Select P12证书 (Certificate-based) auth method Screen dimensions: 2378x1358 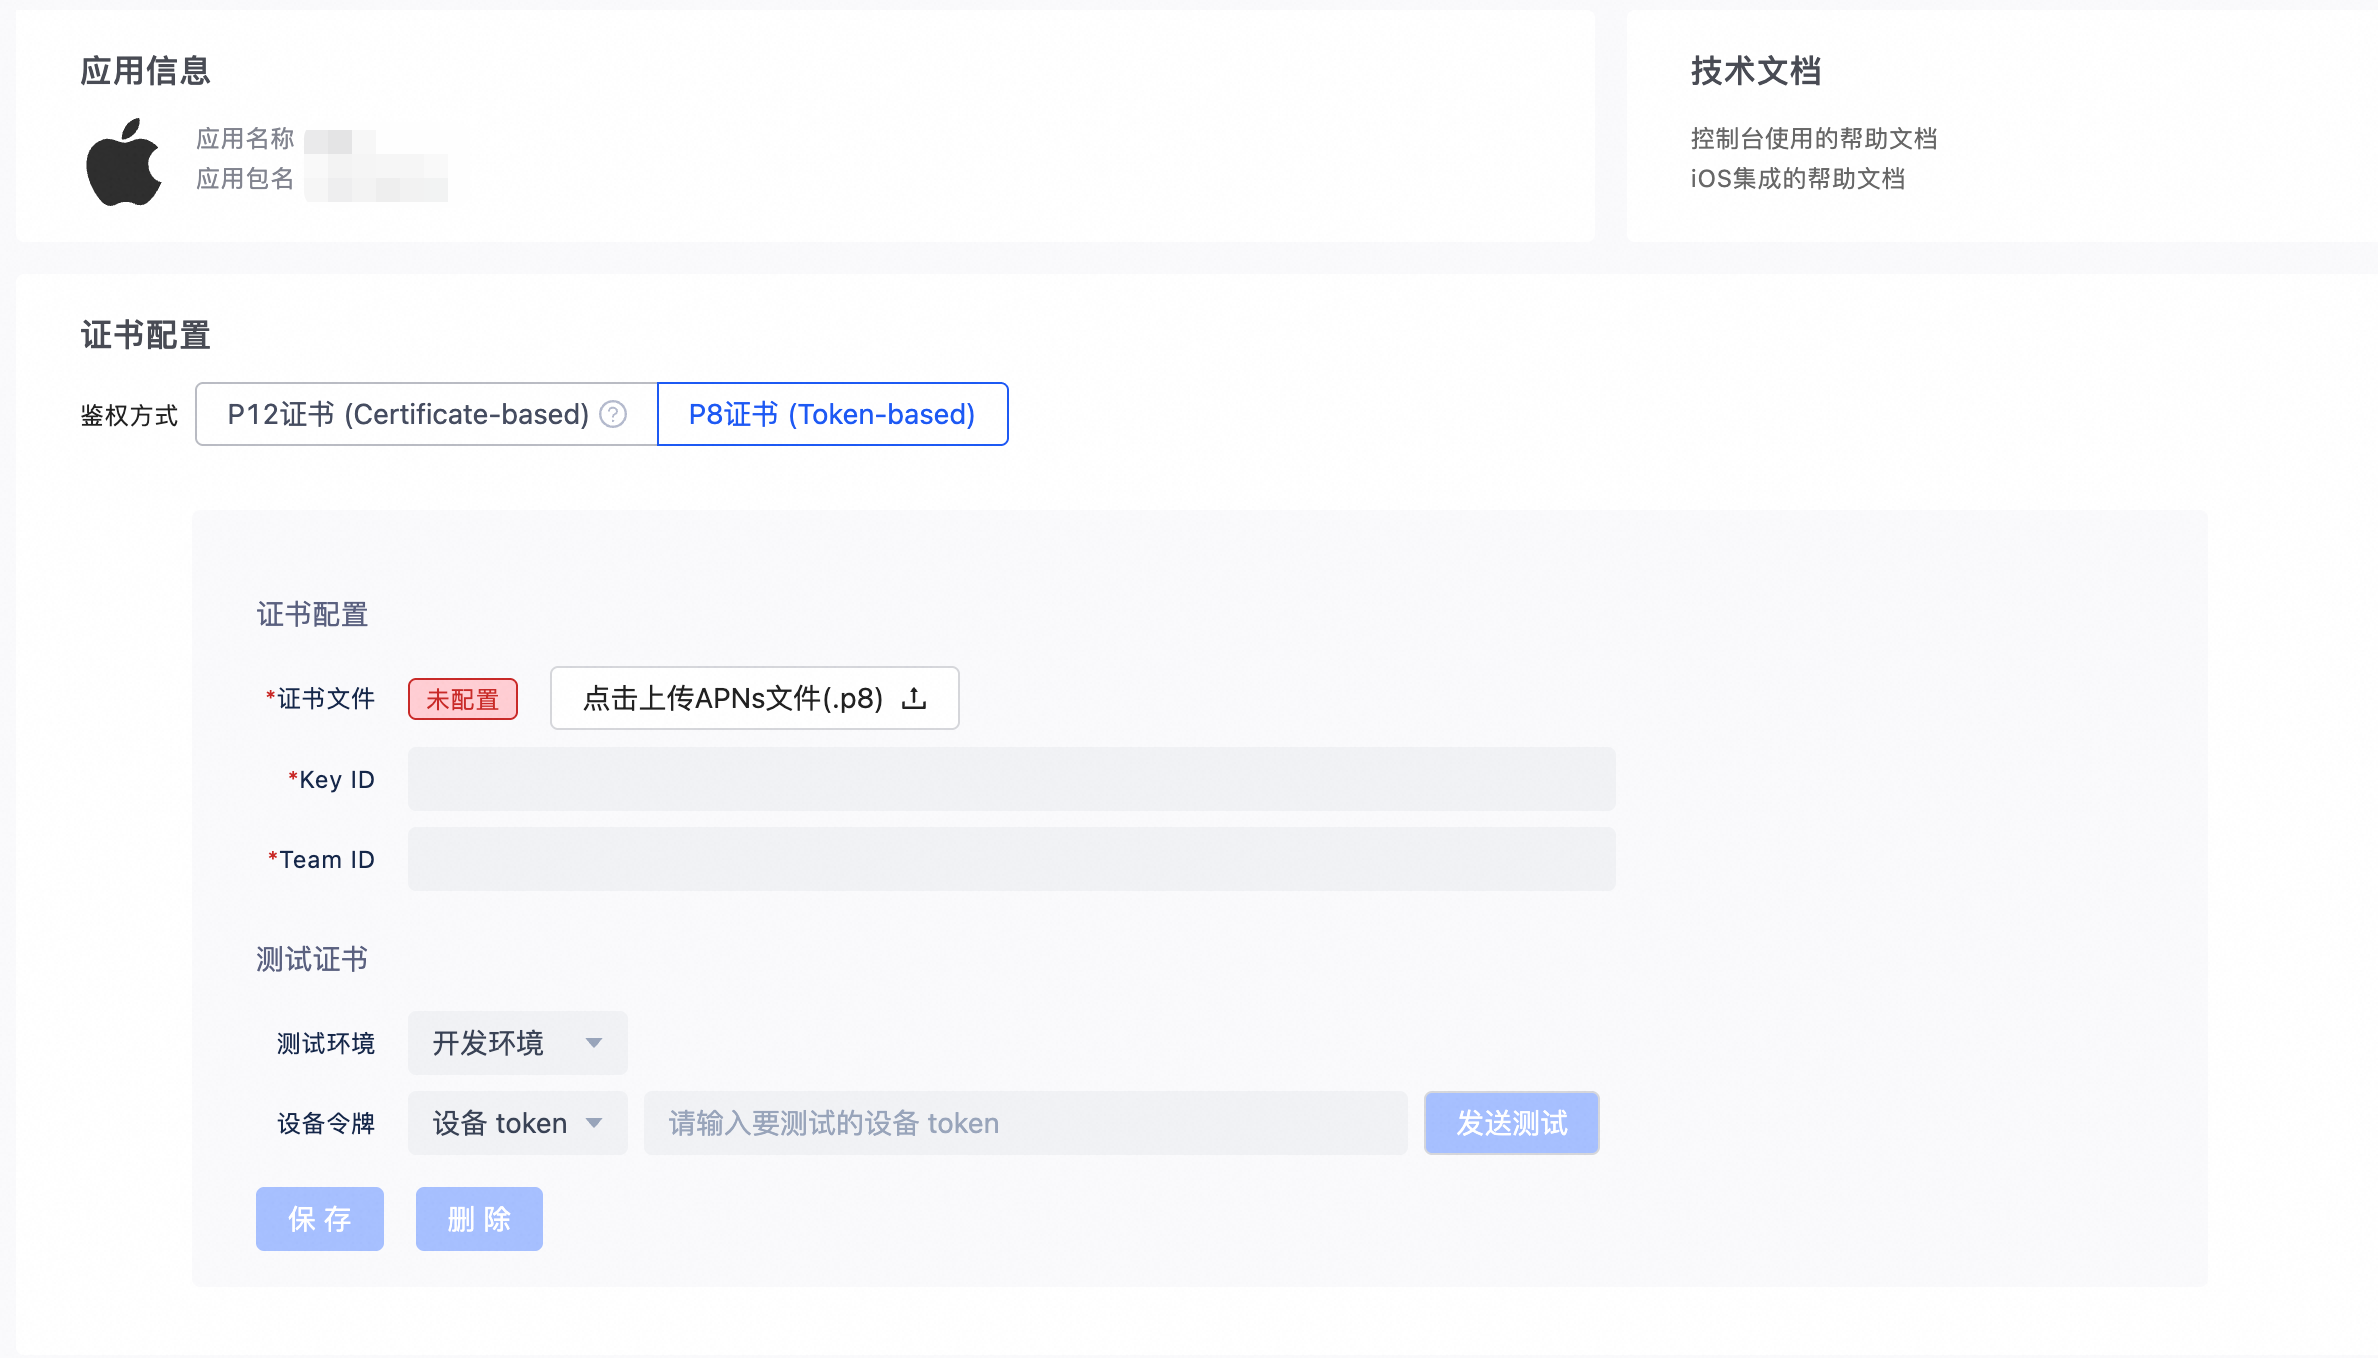(x=408, y=414)
